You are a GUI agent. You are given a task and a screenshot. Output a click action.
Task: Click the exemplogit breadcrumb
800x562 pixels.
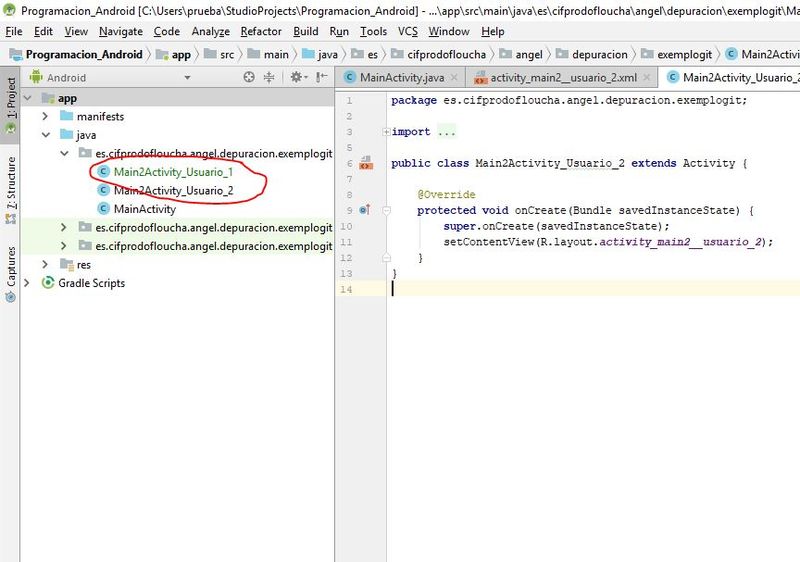pos(677,54)
